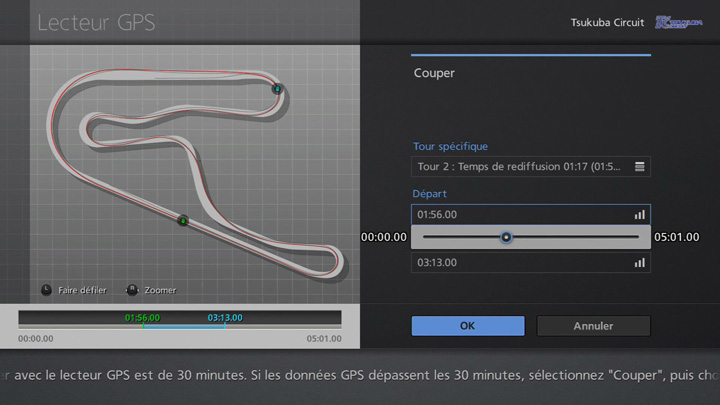Click the bars icon in the 03:13.00 field
The height and width of the screenshot is (405, 720).
(639, 263)
